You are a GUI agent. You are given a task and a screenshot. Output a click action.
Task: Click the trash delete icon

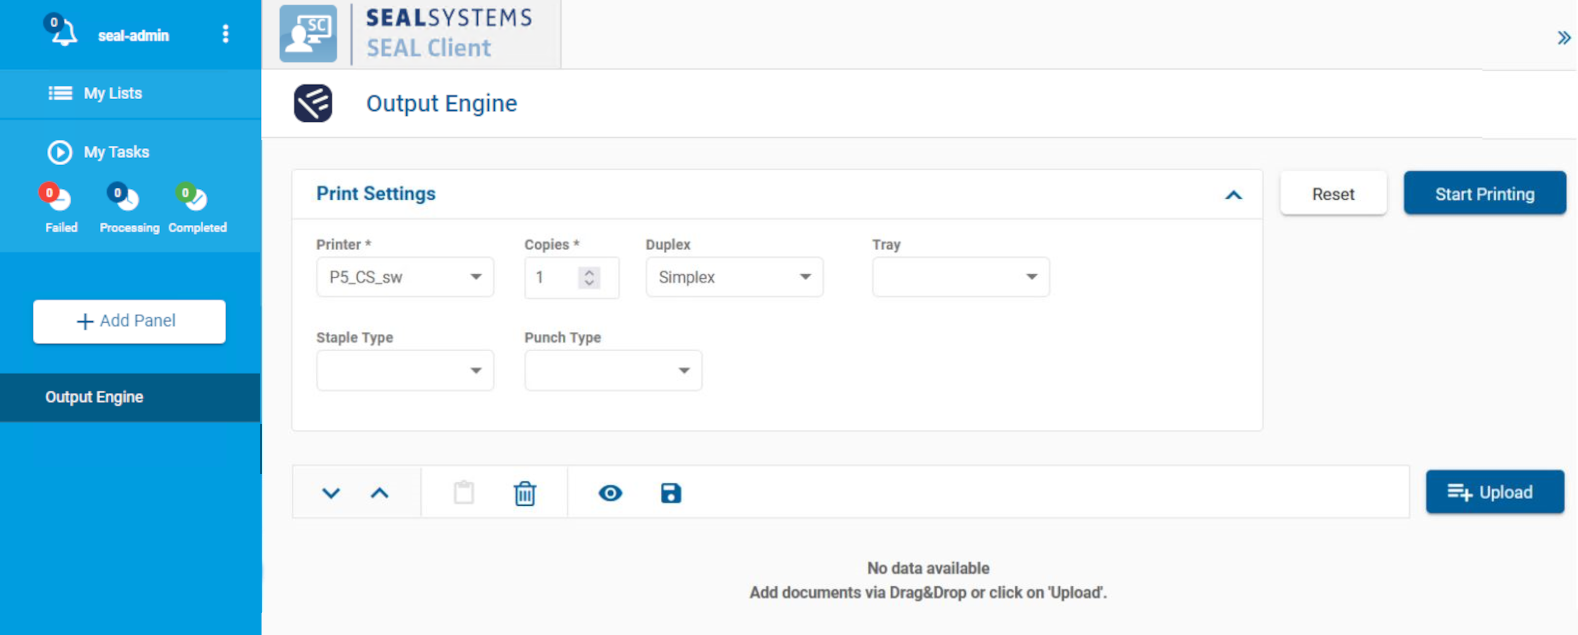pos(525,493)
